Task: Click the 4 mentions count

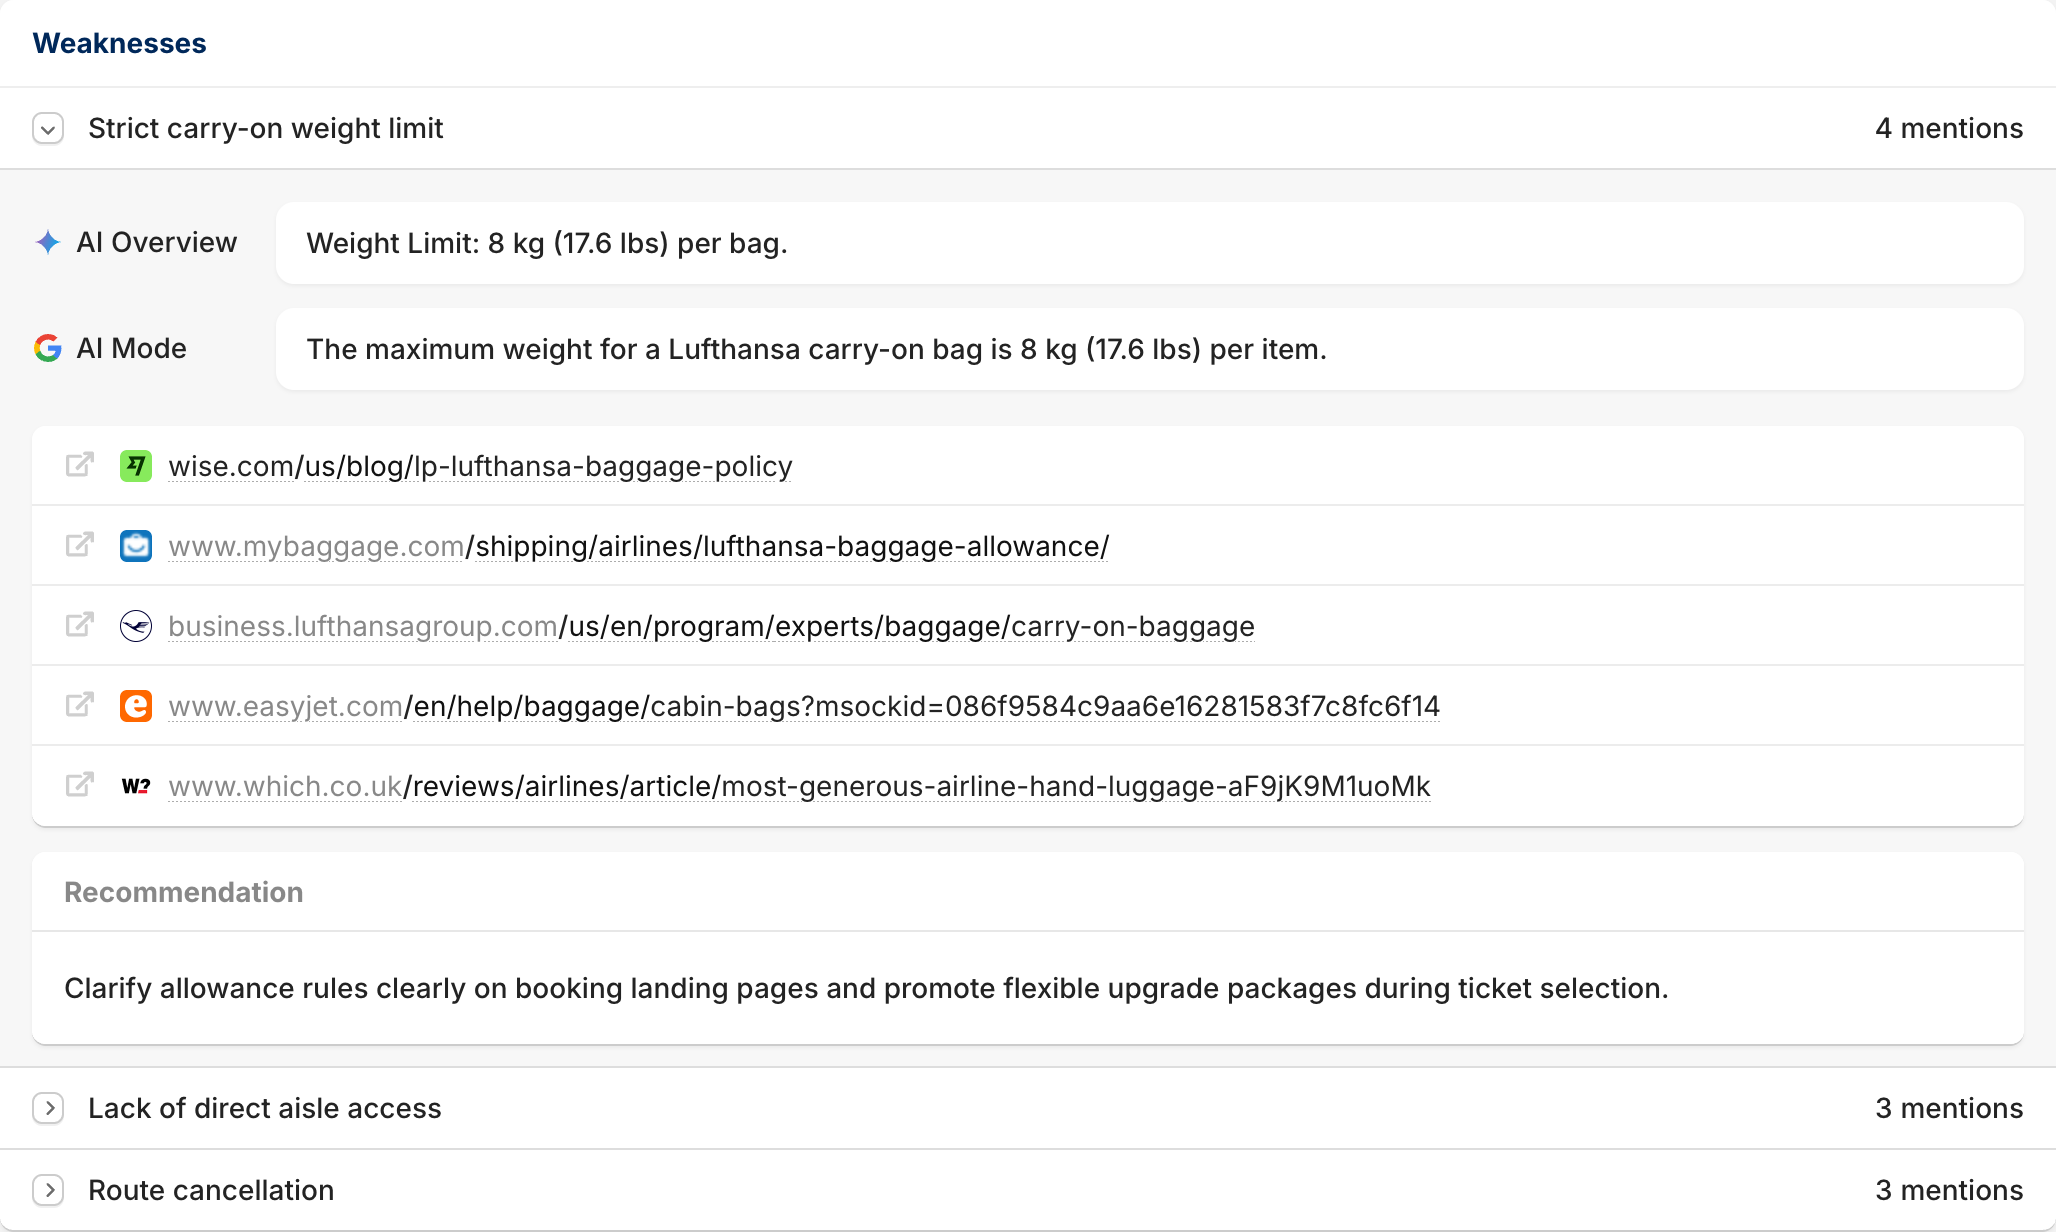Action: point(1949,128)
